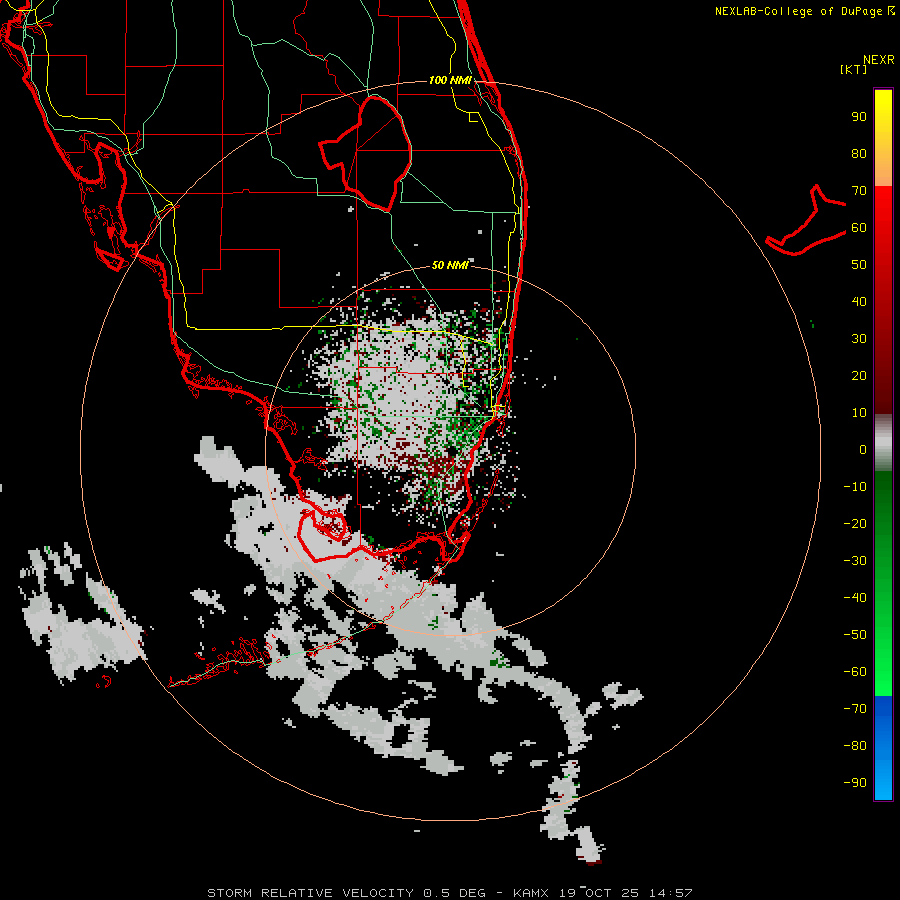Image resolution: width=900 pixels, height=900 pixels.
Task: Click the -50 value on velocity scale
Action: (855, 635)
